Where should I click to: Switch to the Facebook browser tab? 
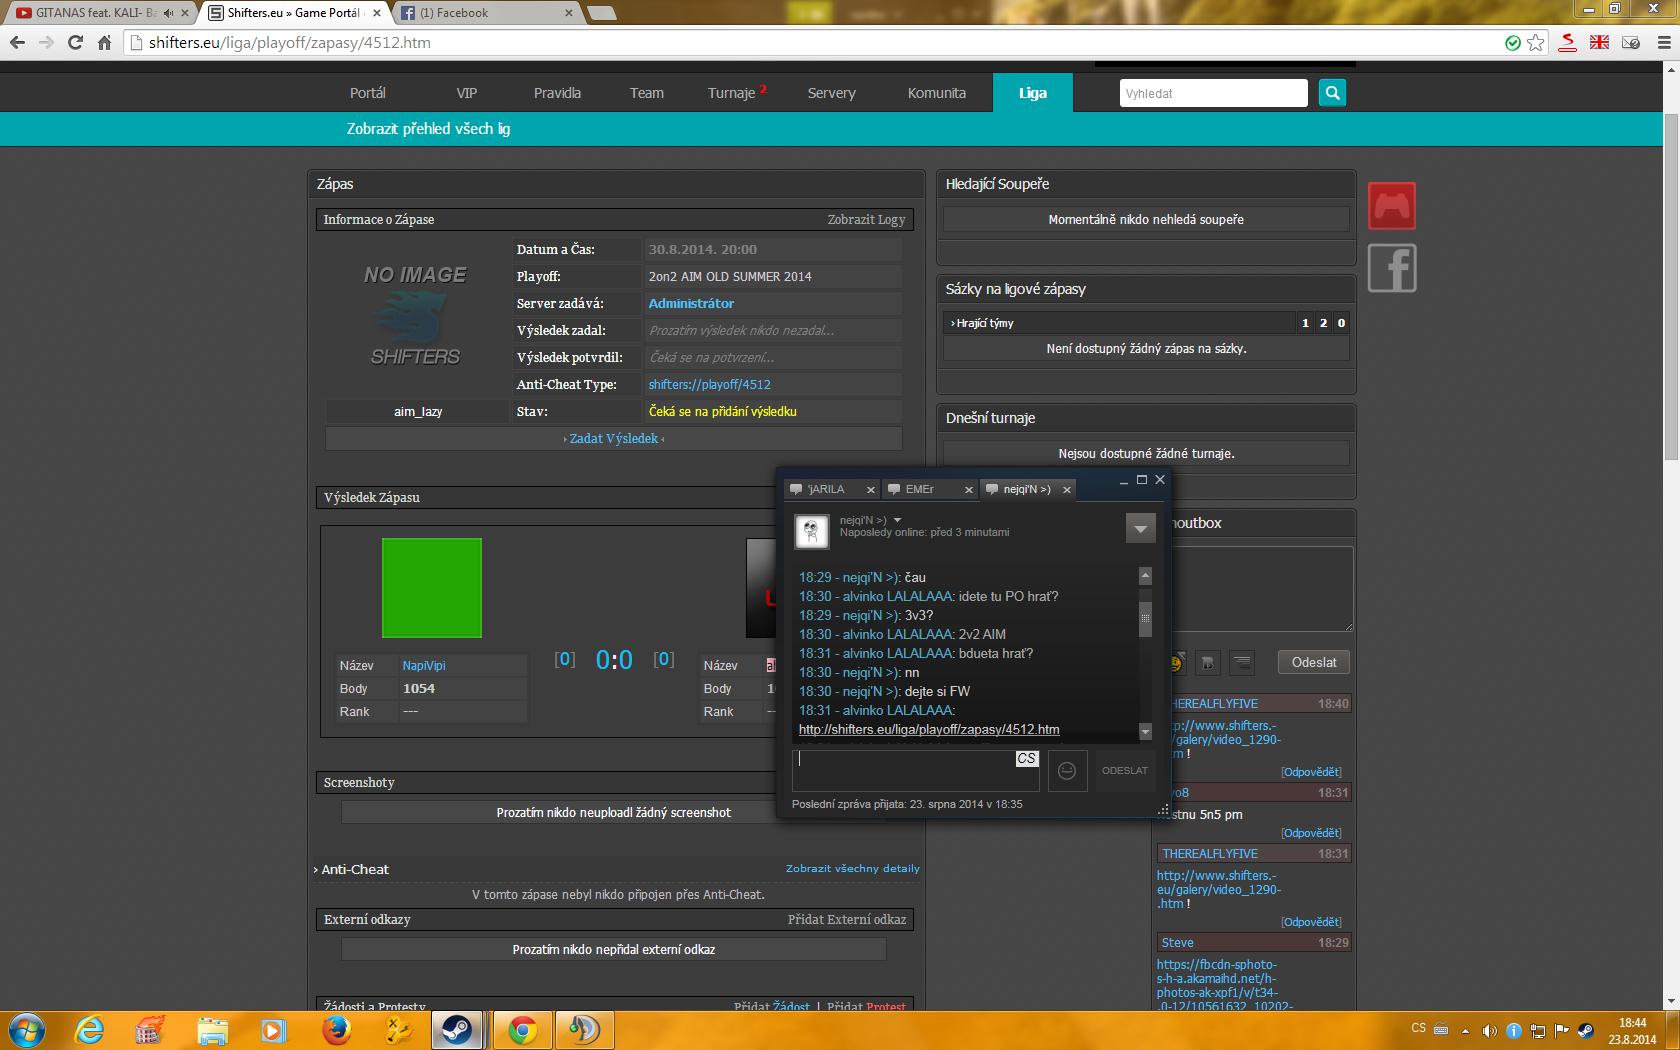point(485,13)
